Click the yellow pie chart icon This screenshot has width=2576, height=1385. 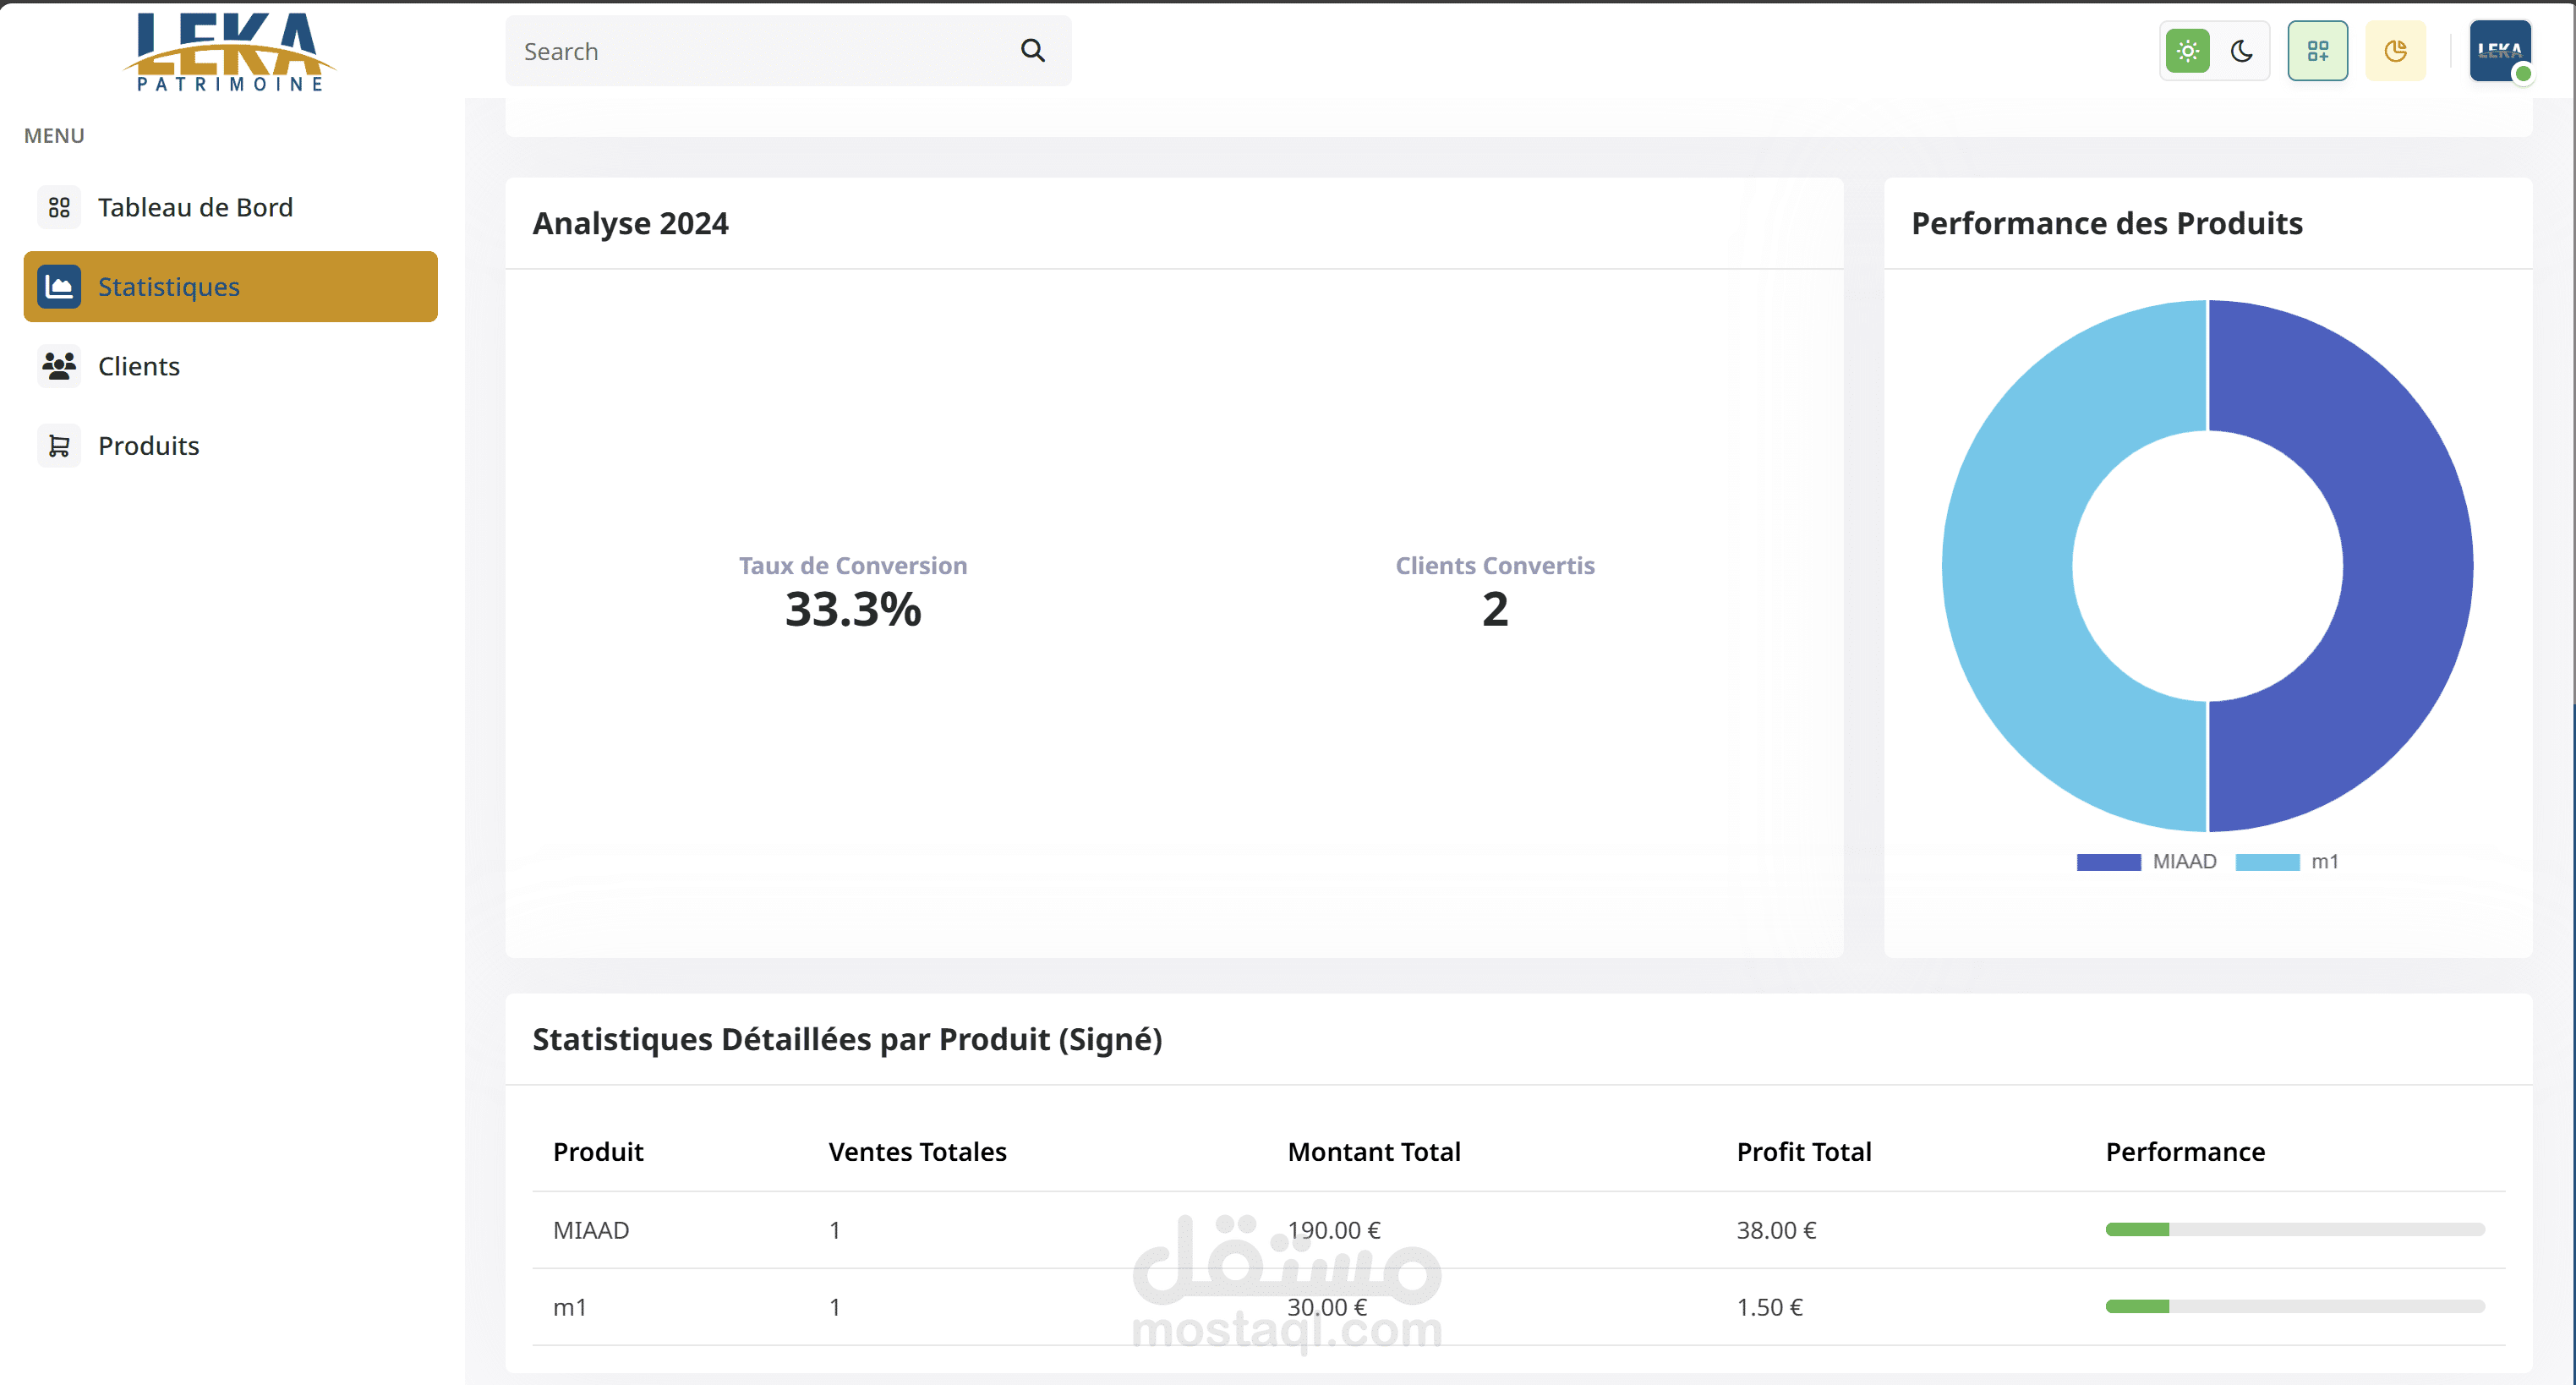click(2395, 51)
